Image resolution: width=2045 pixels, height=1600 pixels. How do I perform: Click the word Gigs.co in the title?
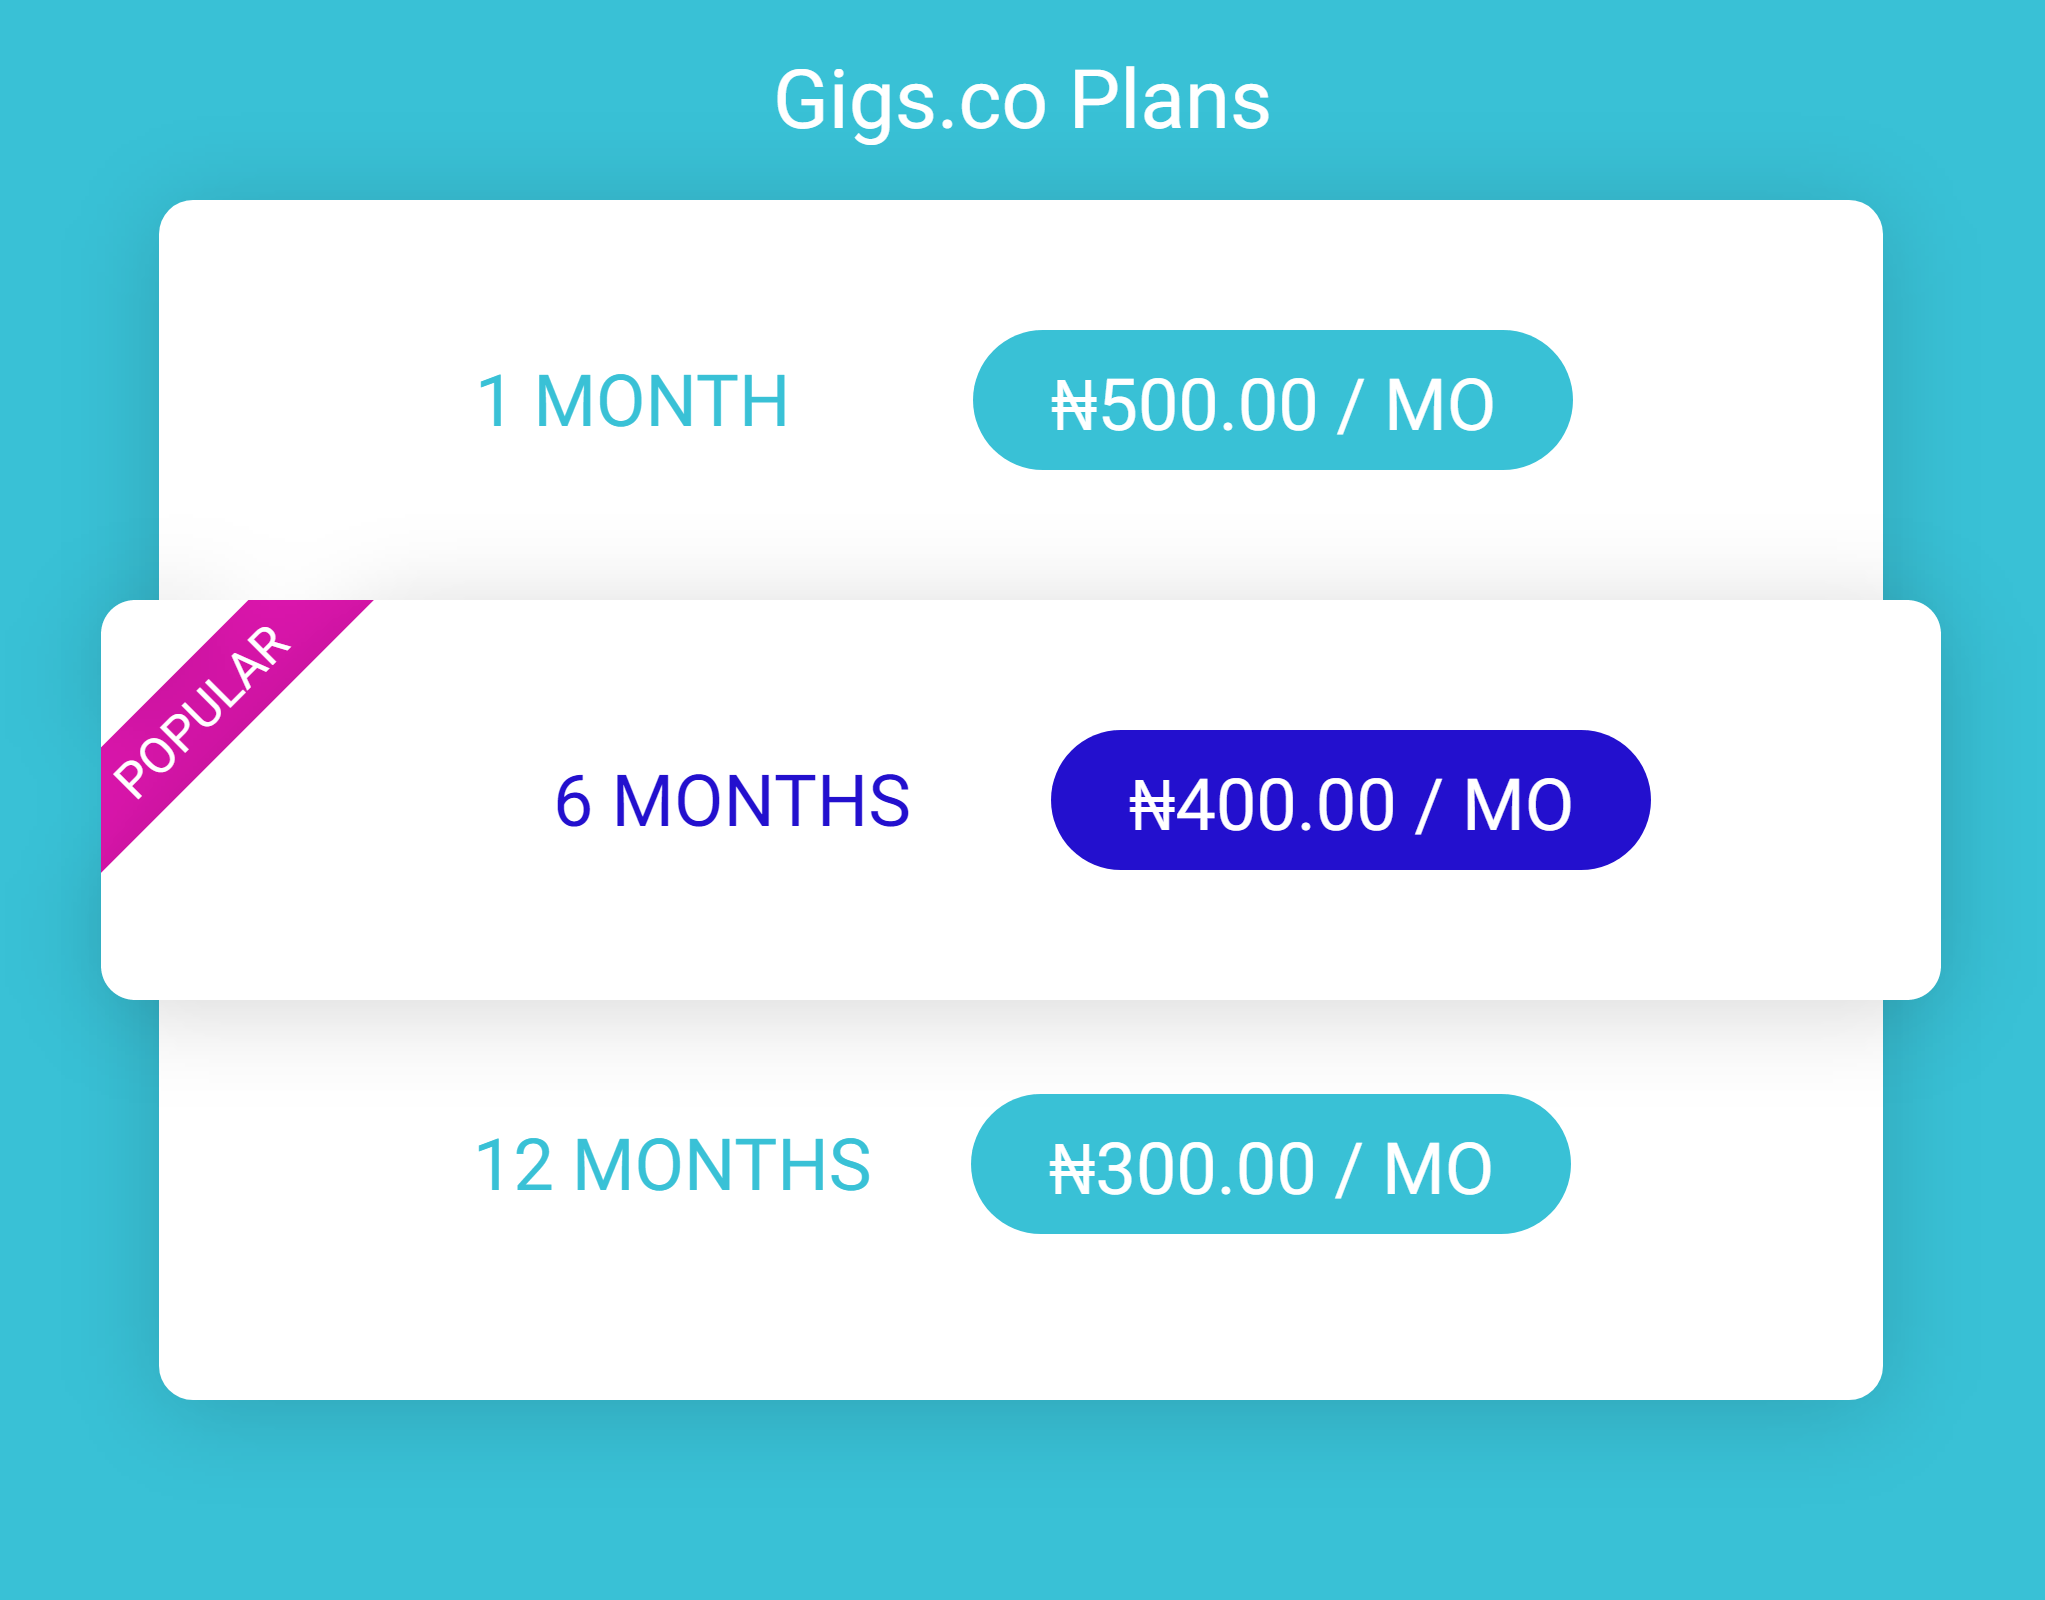pos(910,104)
